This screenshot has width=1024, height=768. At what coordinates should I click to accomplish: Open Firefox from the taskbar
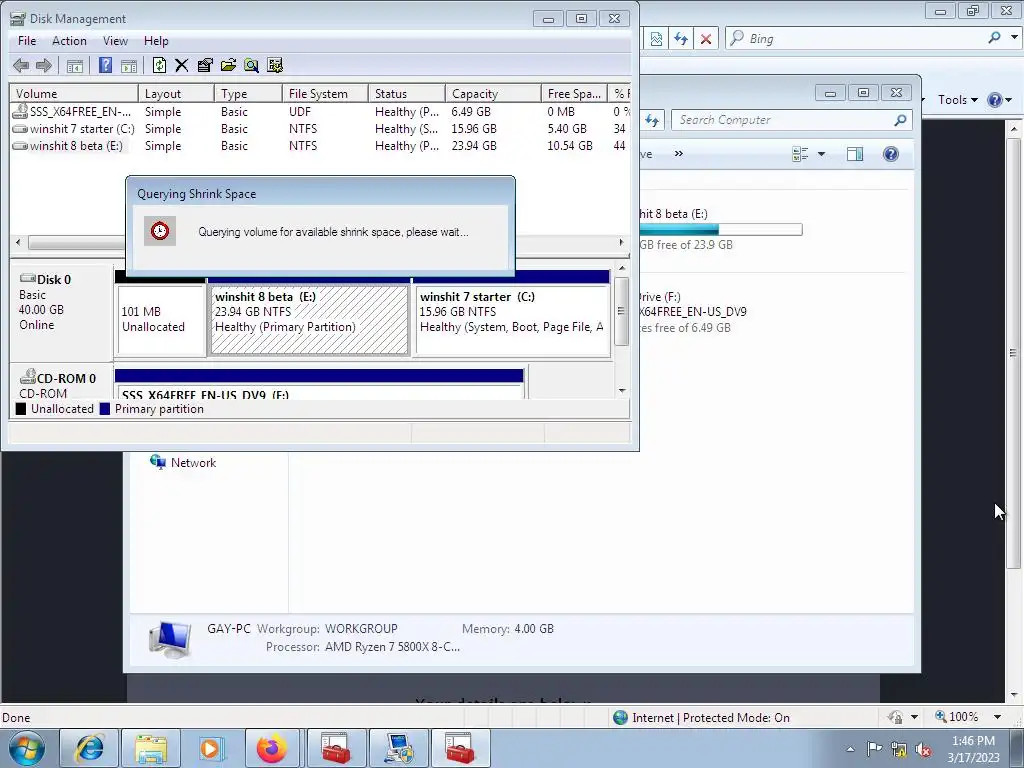click(272, 748)
